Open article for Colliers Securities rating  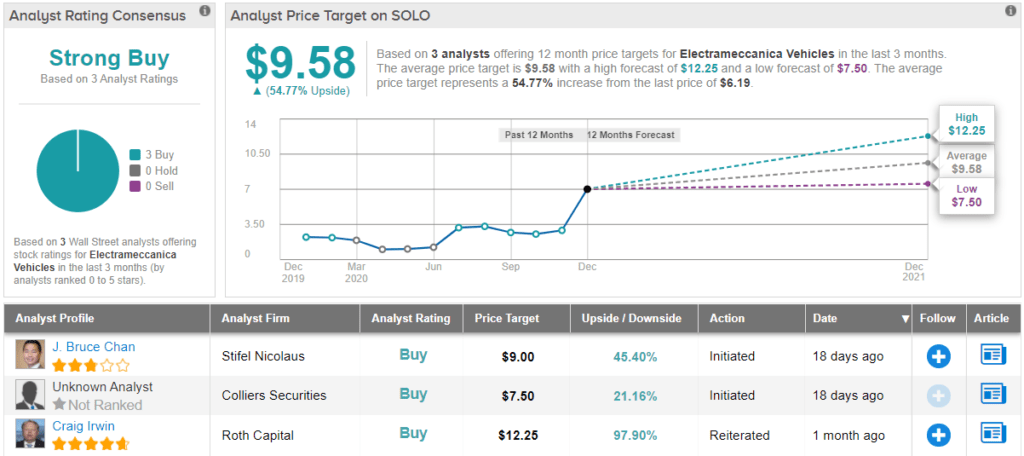pyautogui.click(x=991, y=395)
